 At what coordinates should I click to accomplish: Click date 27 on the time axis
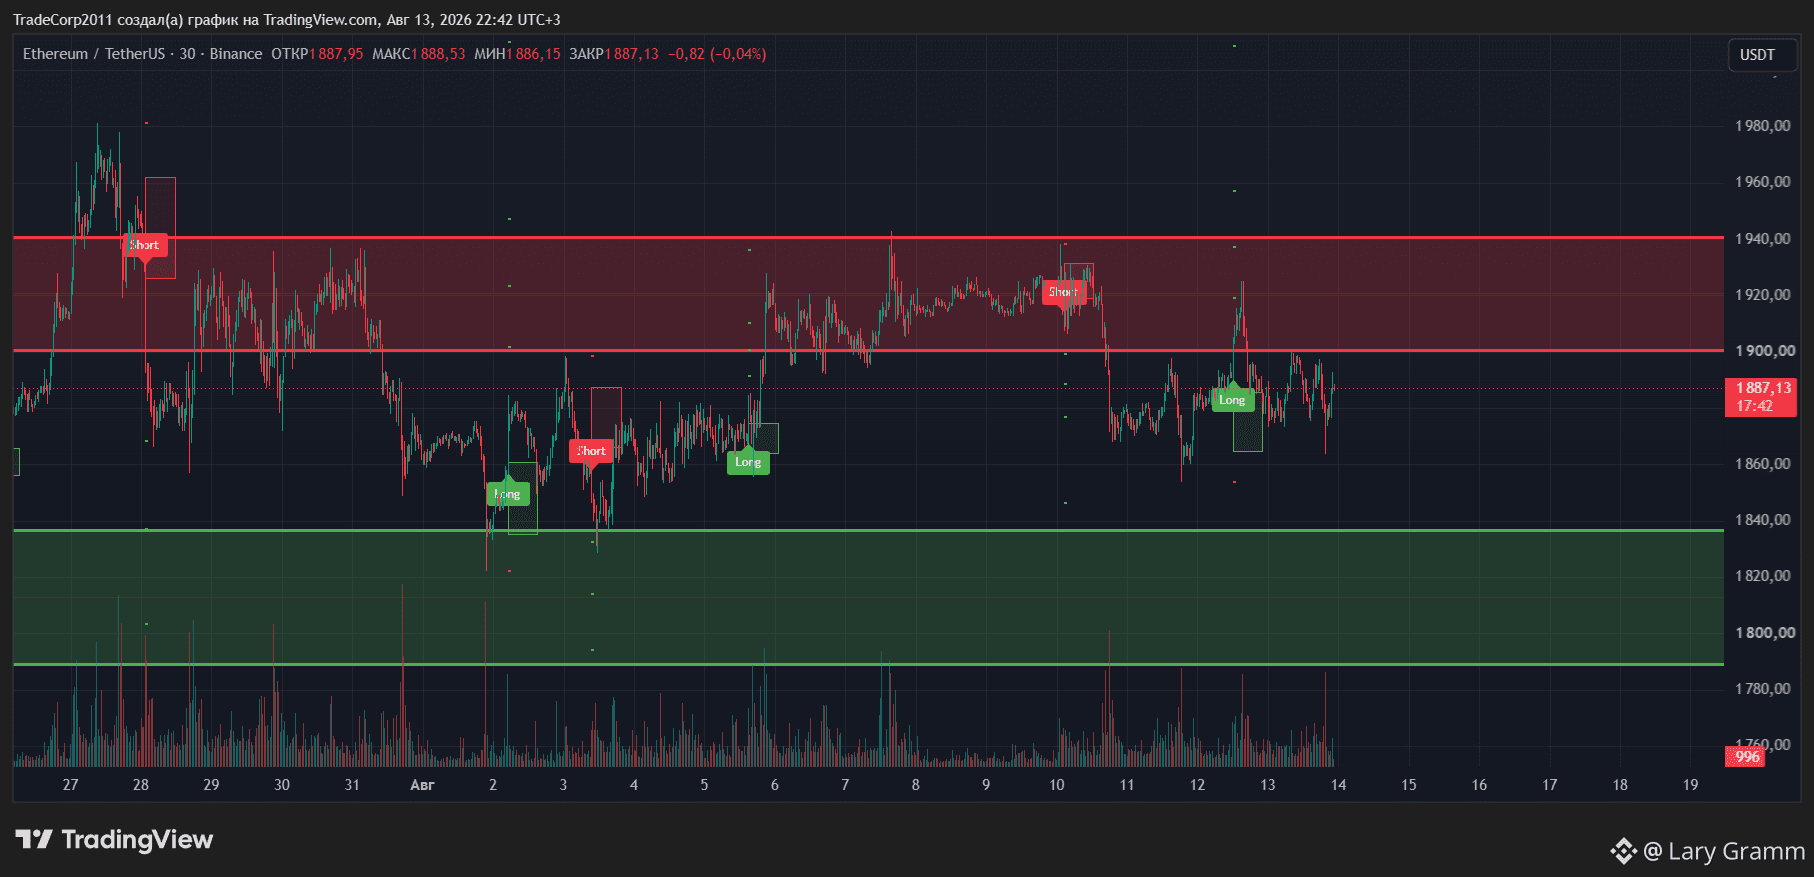point(70,785)
